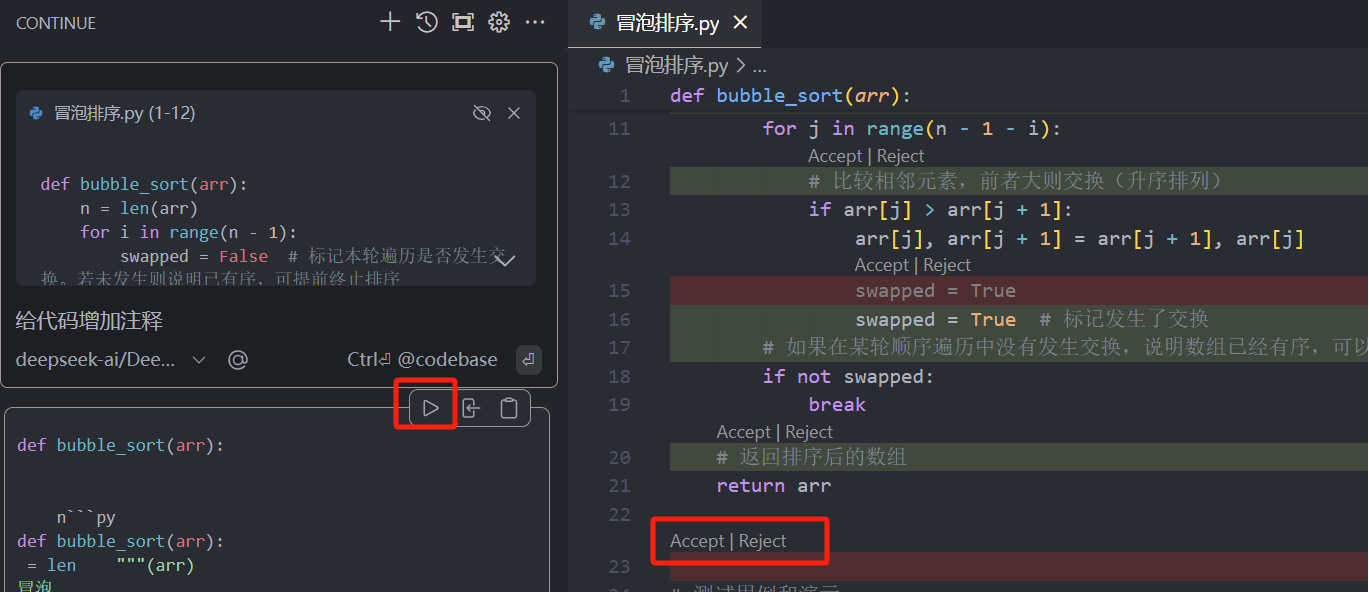The width and height of the screenshot is (1369, 592).
Task: Click line 18 if not swapped
Action: 848,377
